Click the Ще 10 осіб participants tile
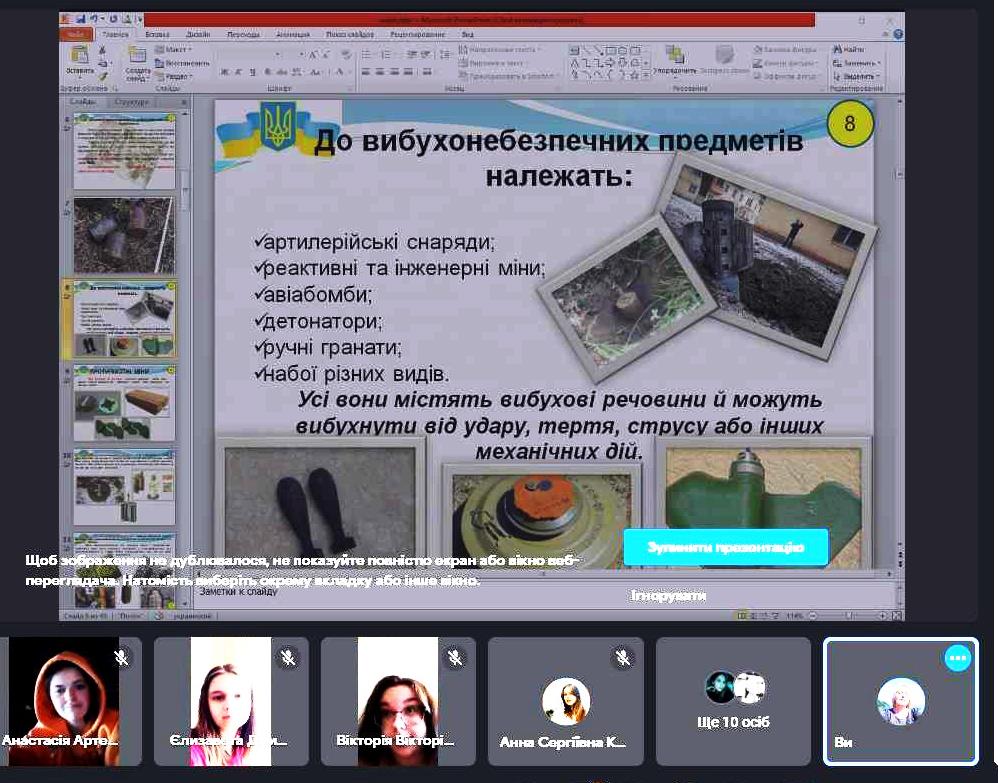Image resolution: width=998 pixels, height=783 pixels. click(733, 700)
